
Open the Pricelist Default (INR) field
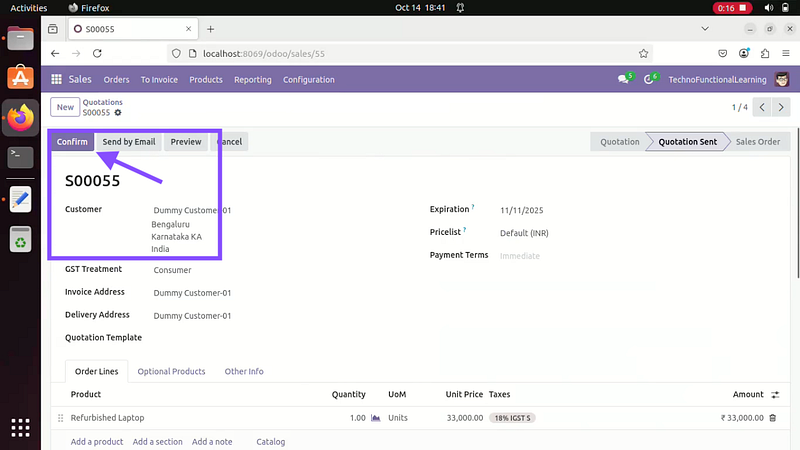(x=524, y=233)
